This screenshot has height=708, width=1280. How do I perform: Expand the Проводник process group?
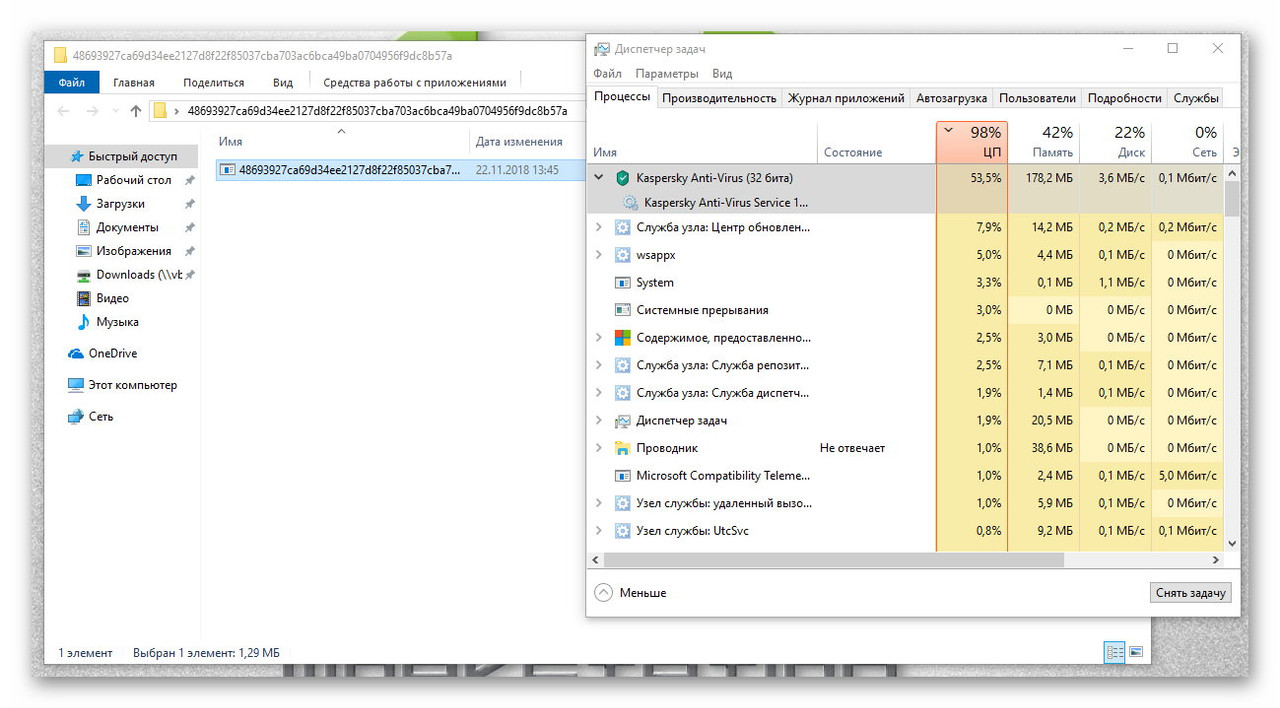[x=599, y=448]
